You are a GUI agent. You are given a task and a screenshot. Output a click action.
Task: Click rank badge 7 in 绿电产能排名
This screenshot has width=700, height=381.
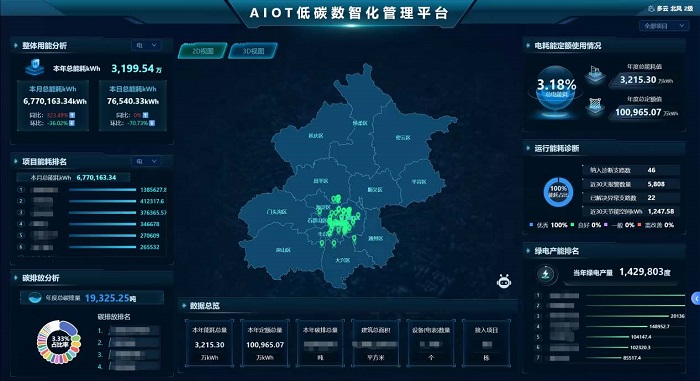[x=538, y=358]
